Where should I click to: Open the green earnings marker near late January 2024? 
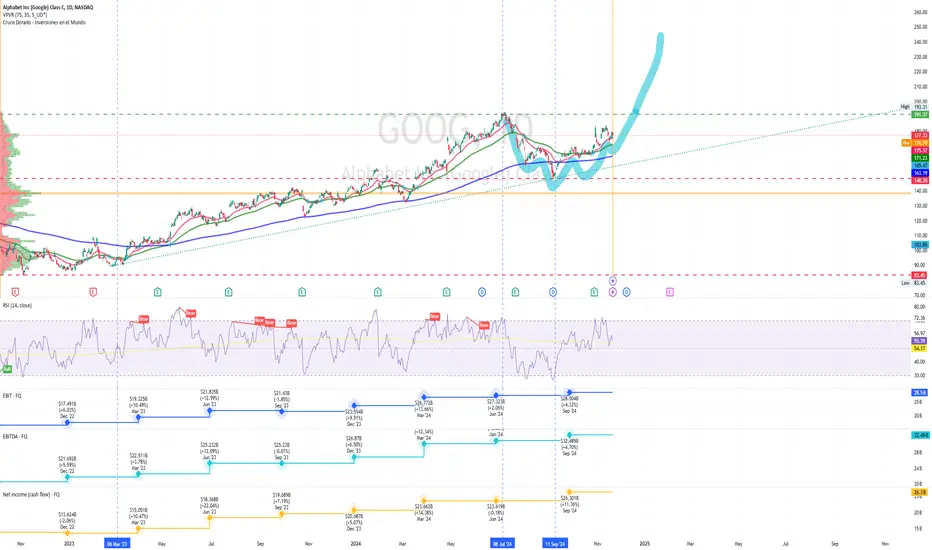377,292
